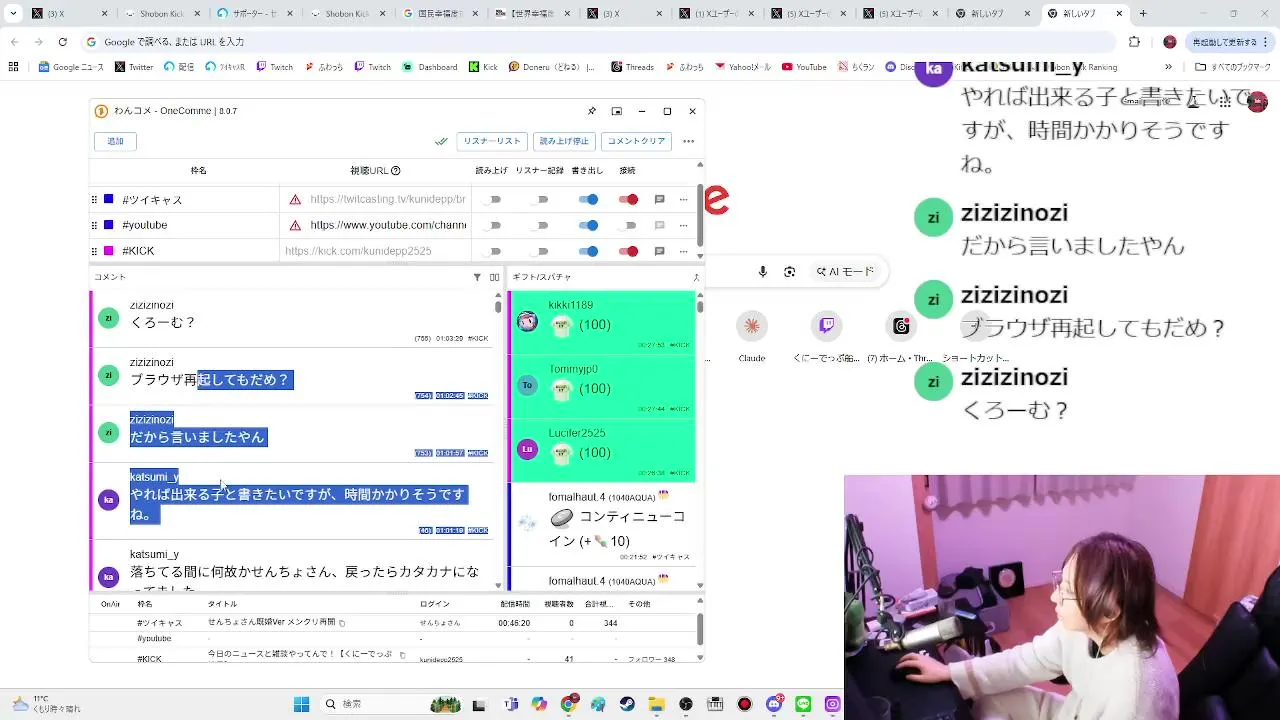Open the Threads bookmark
The width and height of the screenshot is (1280, 720).
(x=632, y=67)
